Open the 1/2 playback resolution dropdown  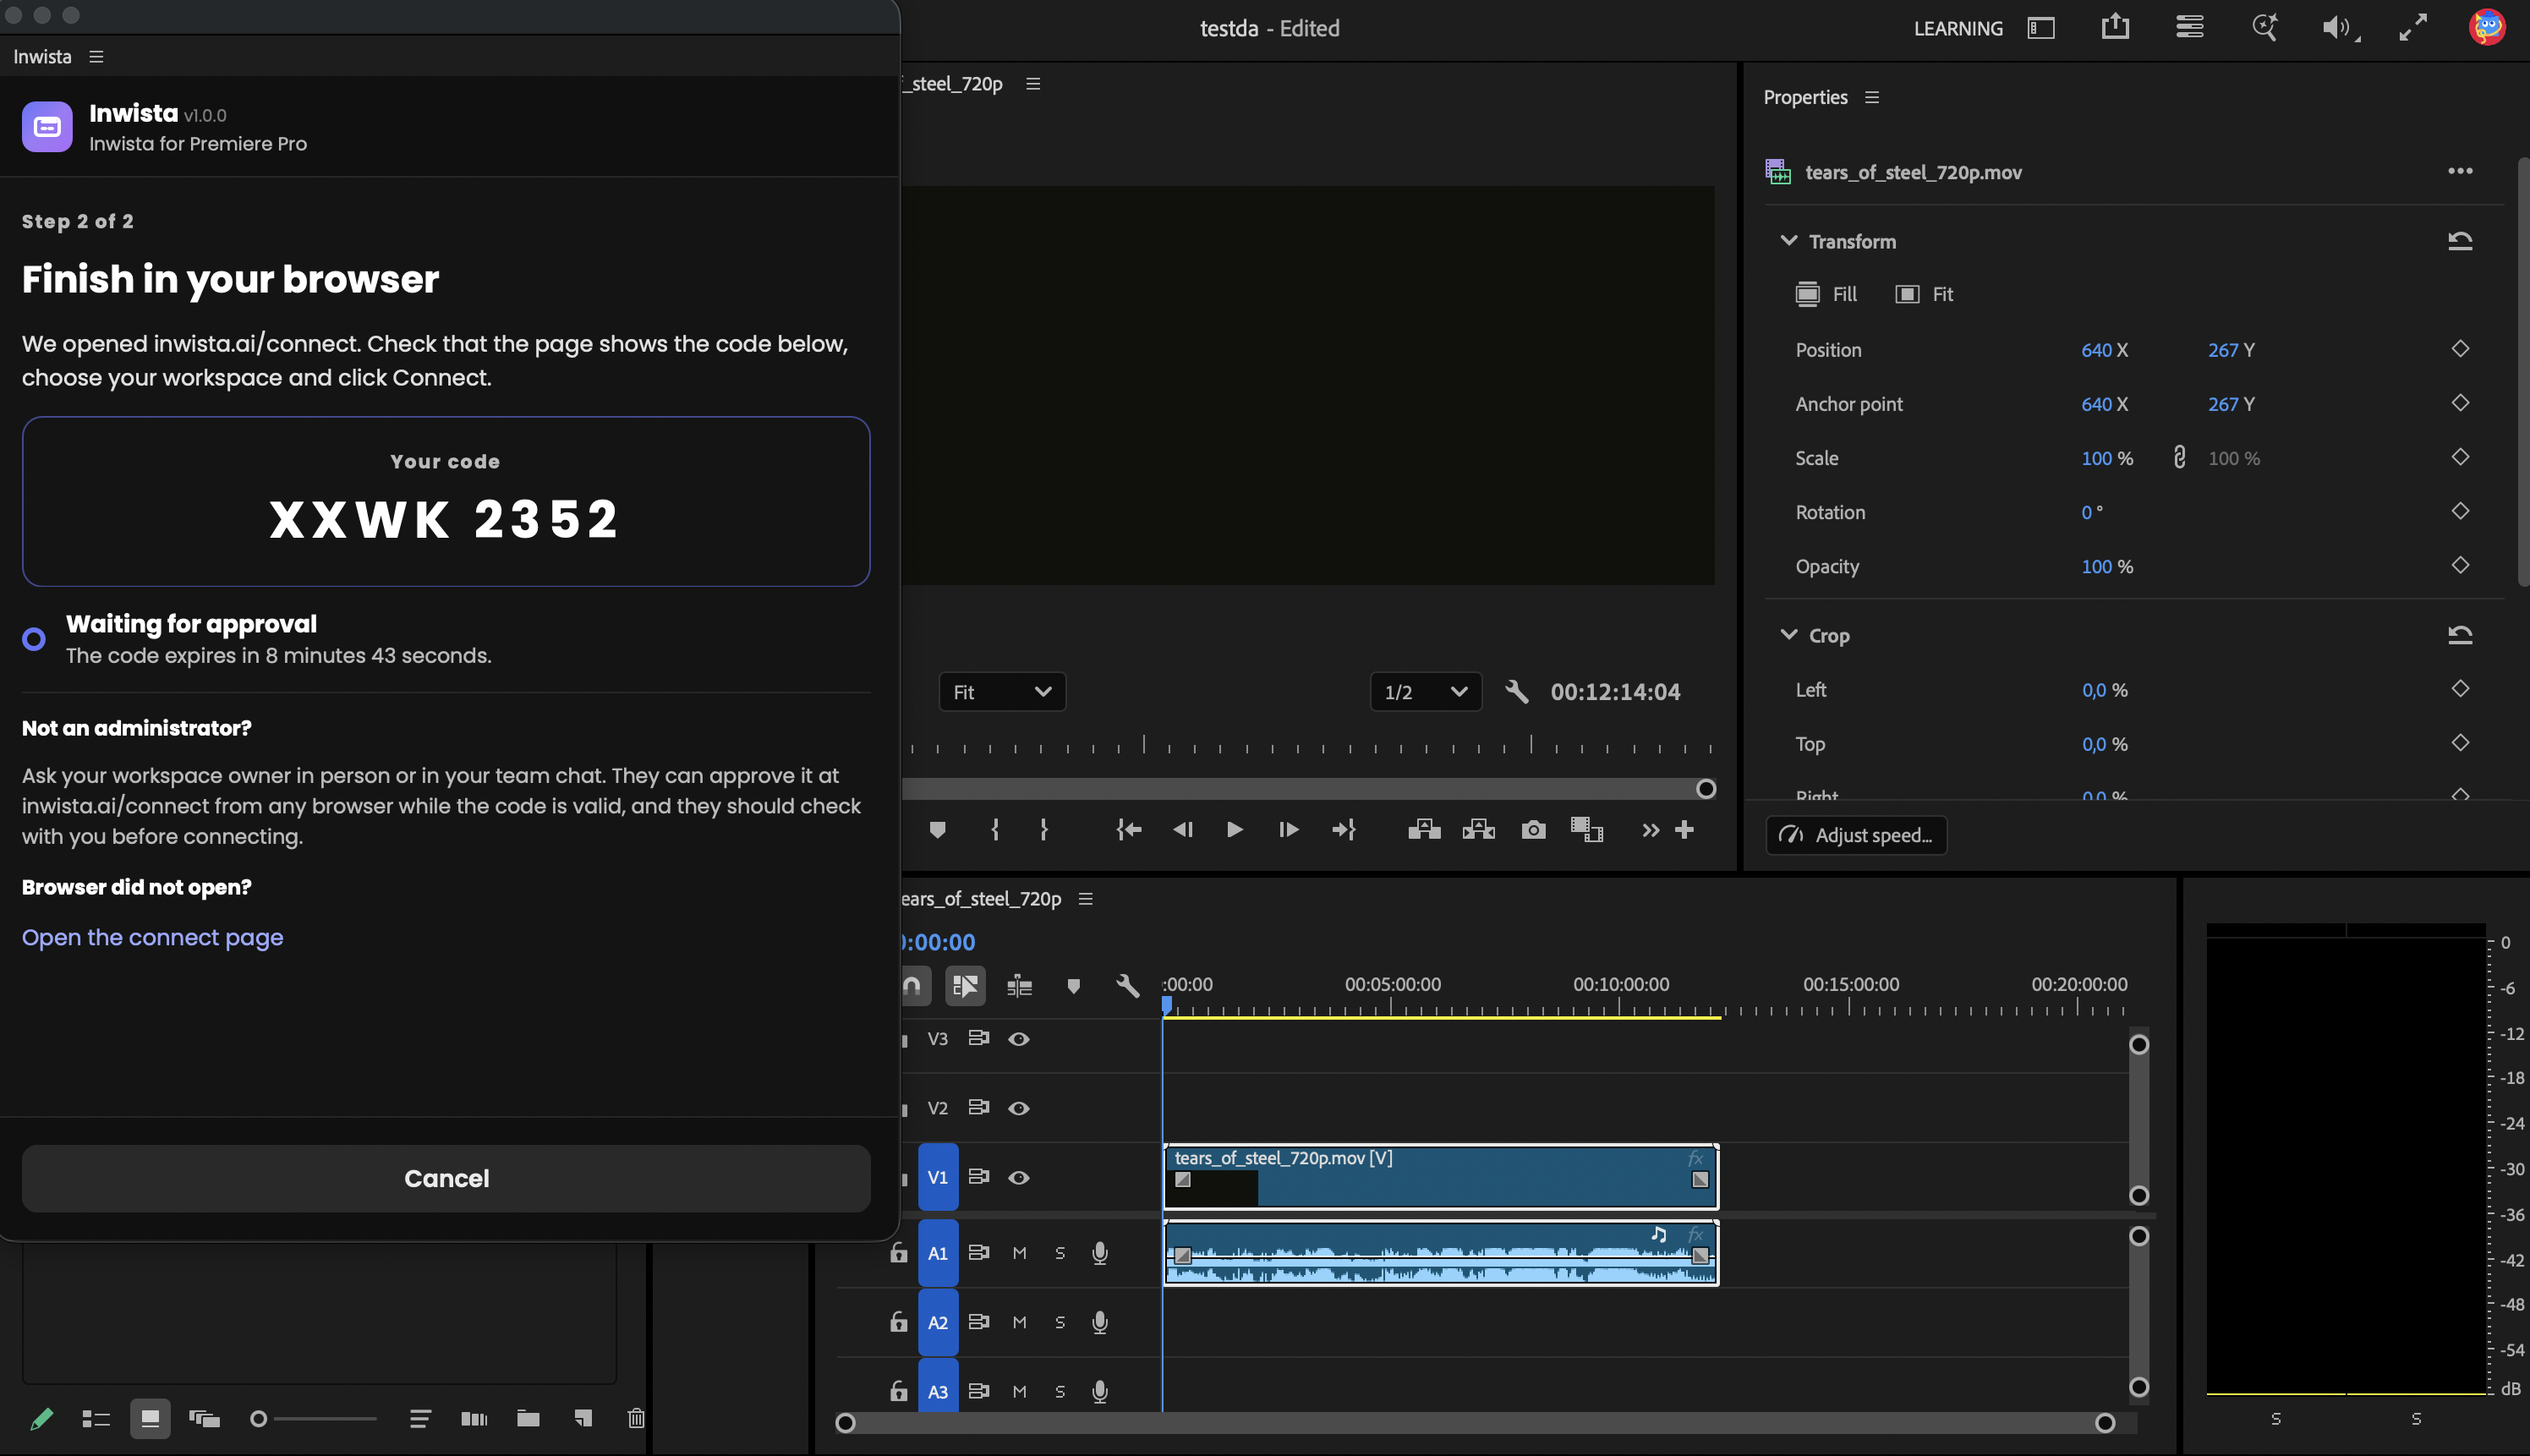1426,692
